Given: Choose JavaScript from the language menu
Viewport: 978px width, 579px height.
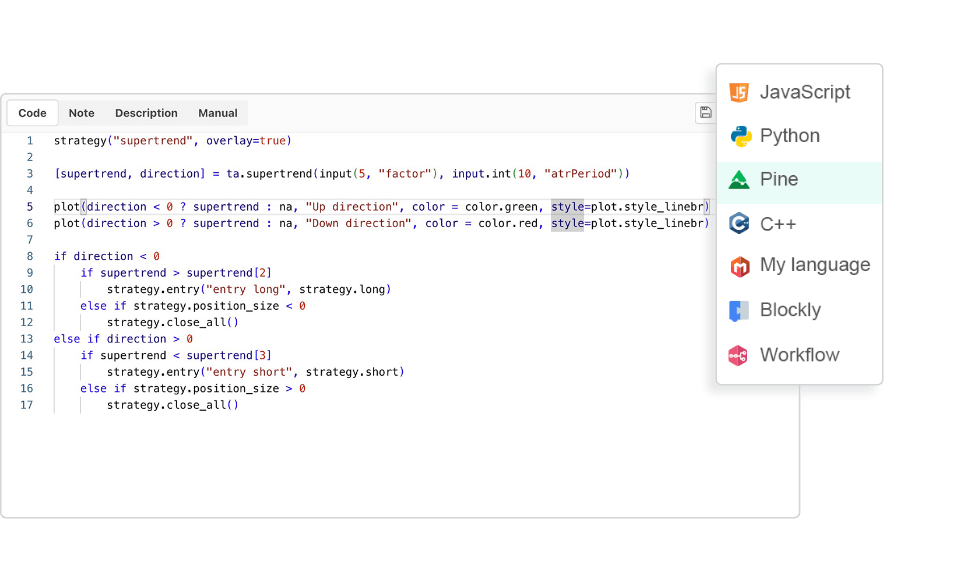Looking at the screenshot, I should click(800, 92).
